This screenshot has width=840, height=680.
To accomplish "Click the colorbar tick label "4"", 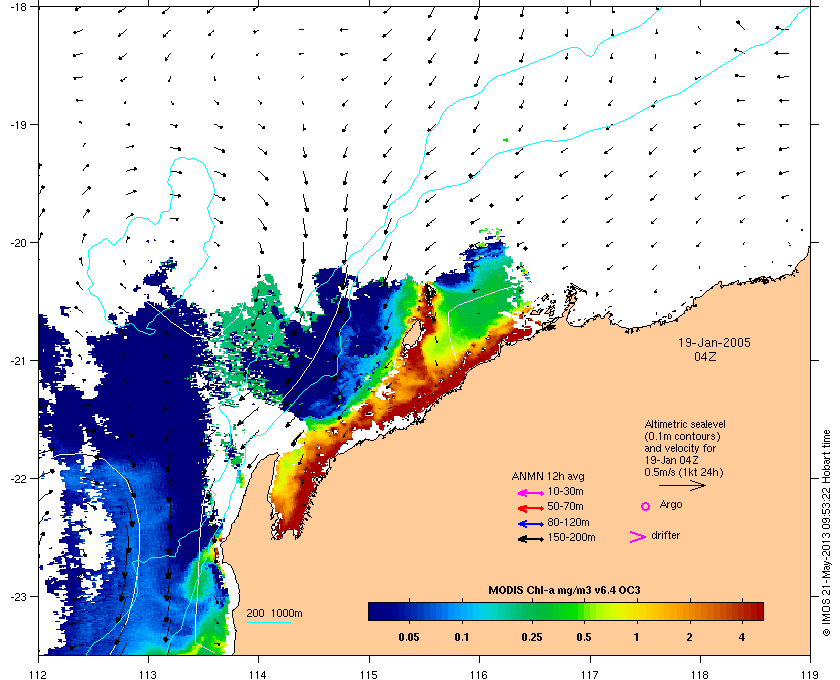I will 742,638.
